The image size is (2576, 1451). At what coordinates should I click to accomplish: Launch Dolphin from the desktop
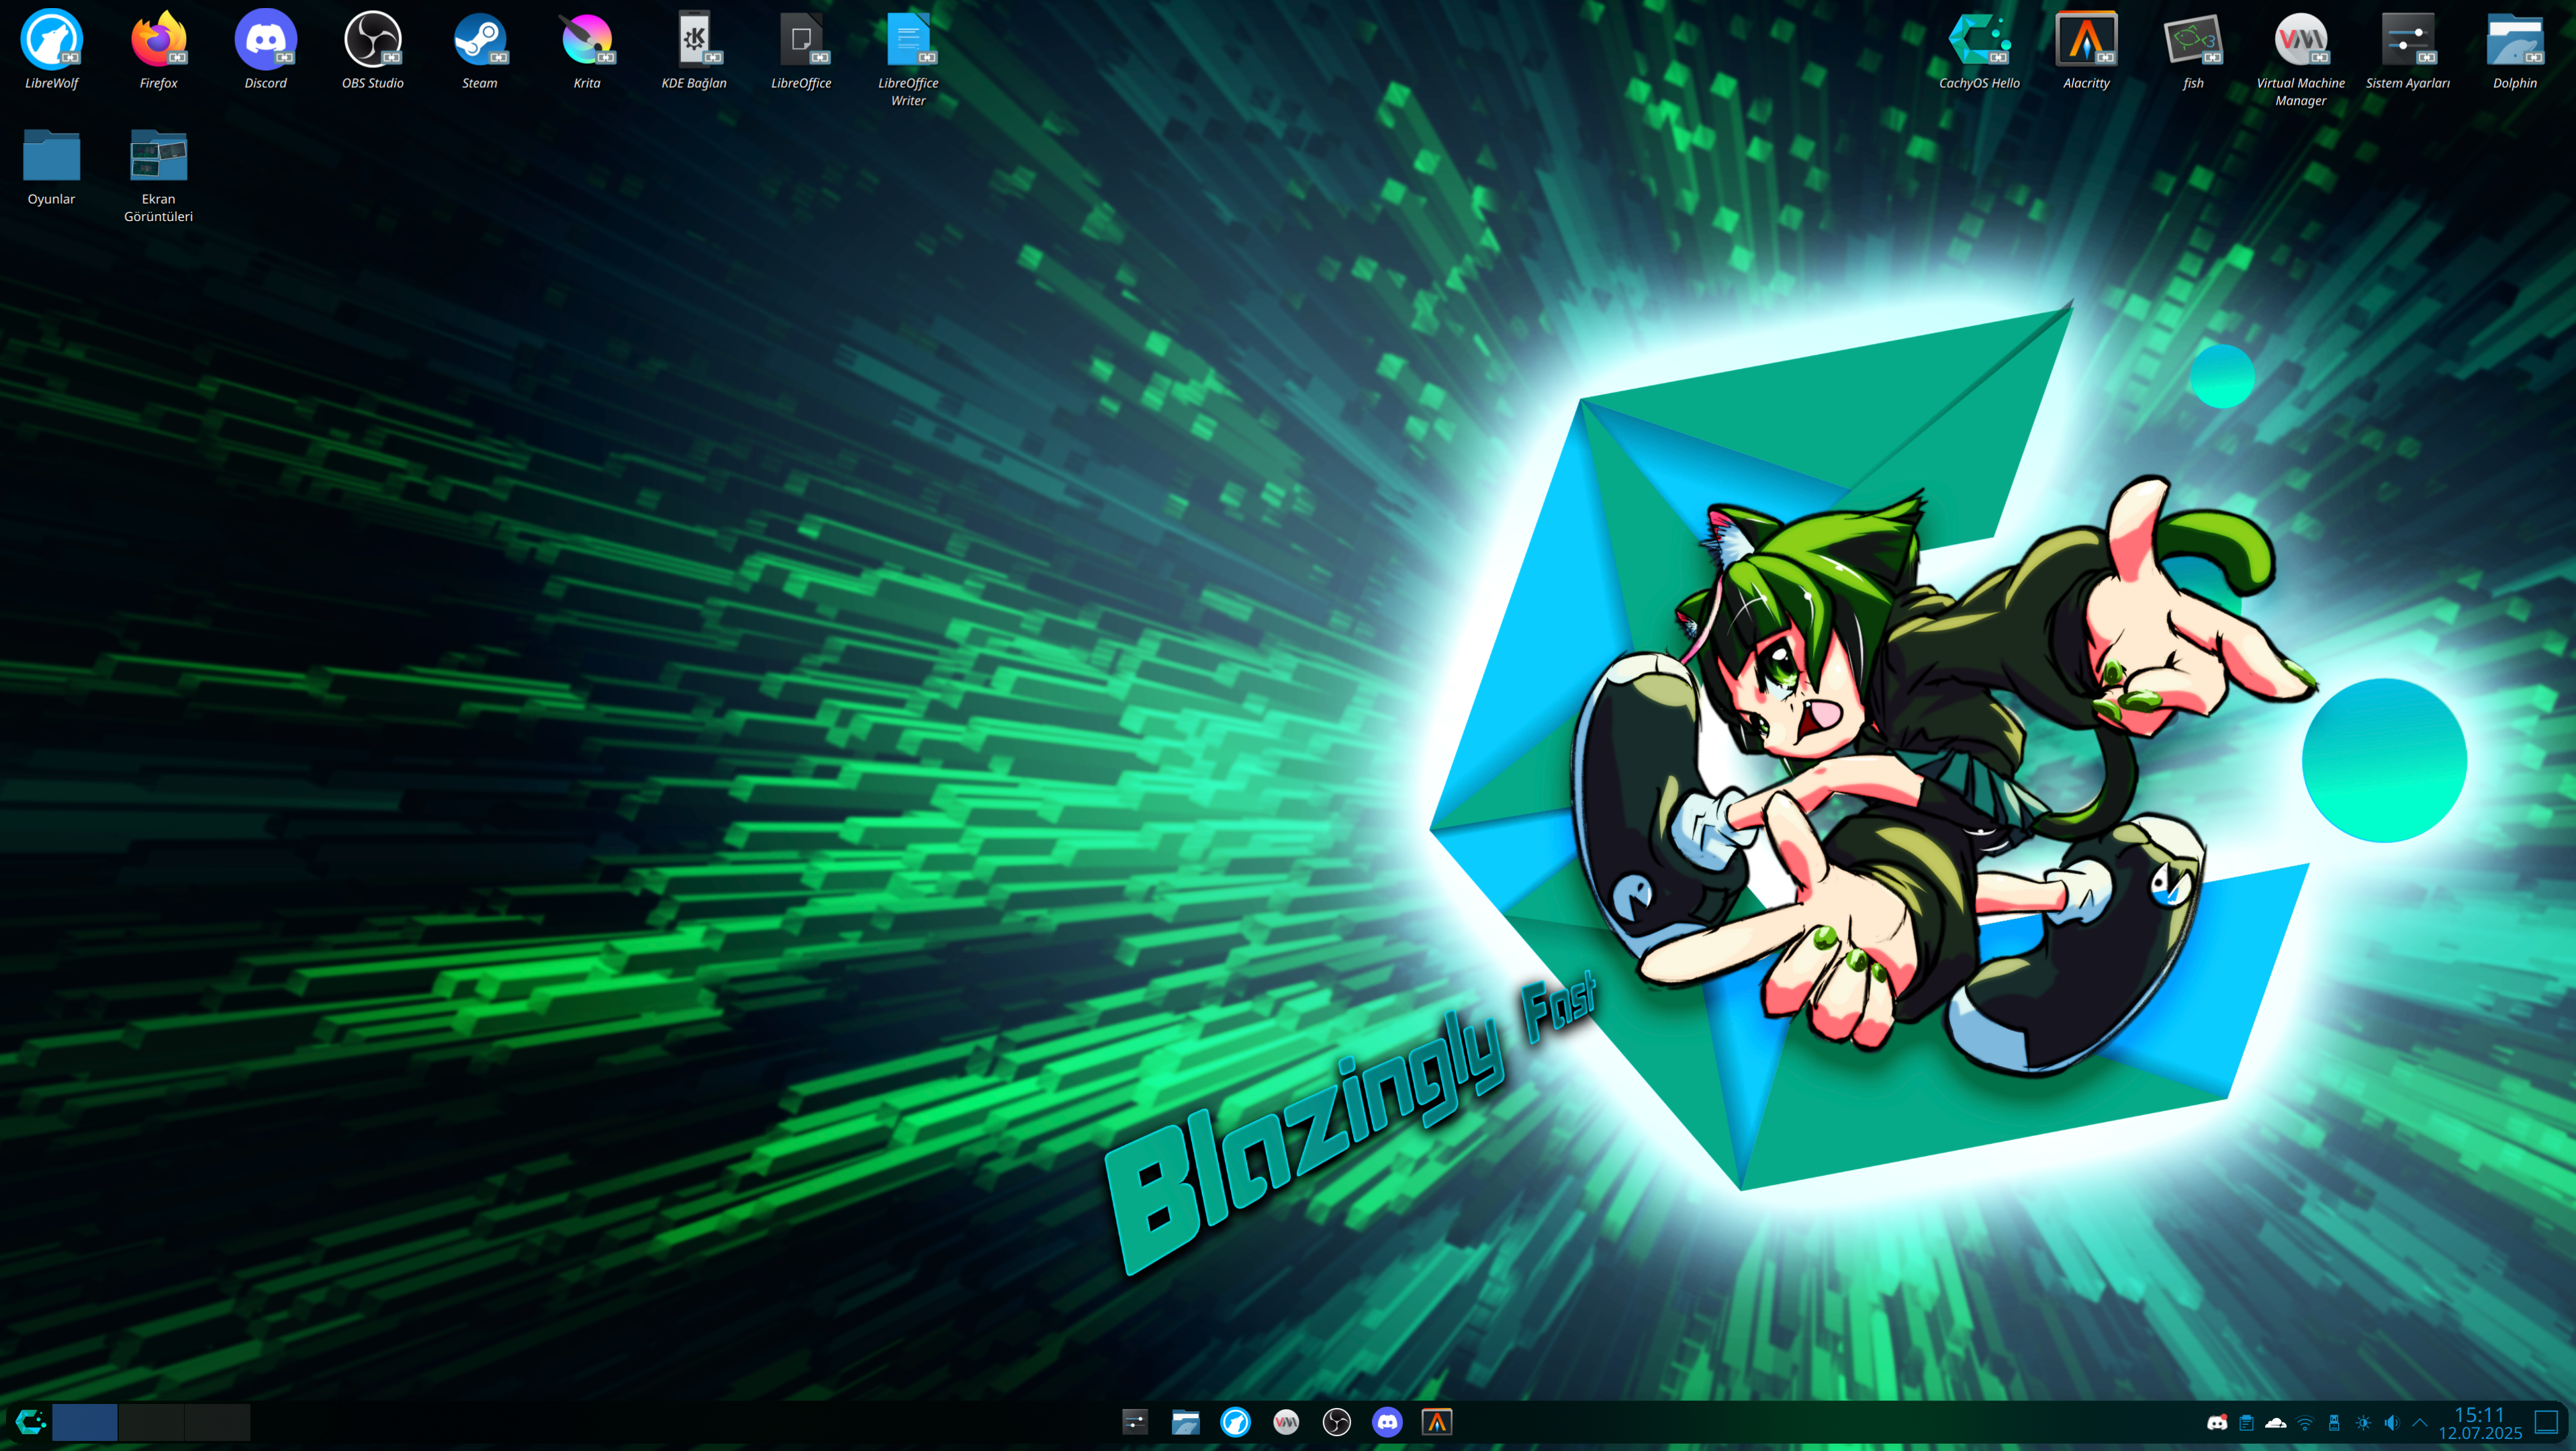(x=2514, y=50)
